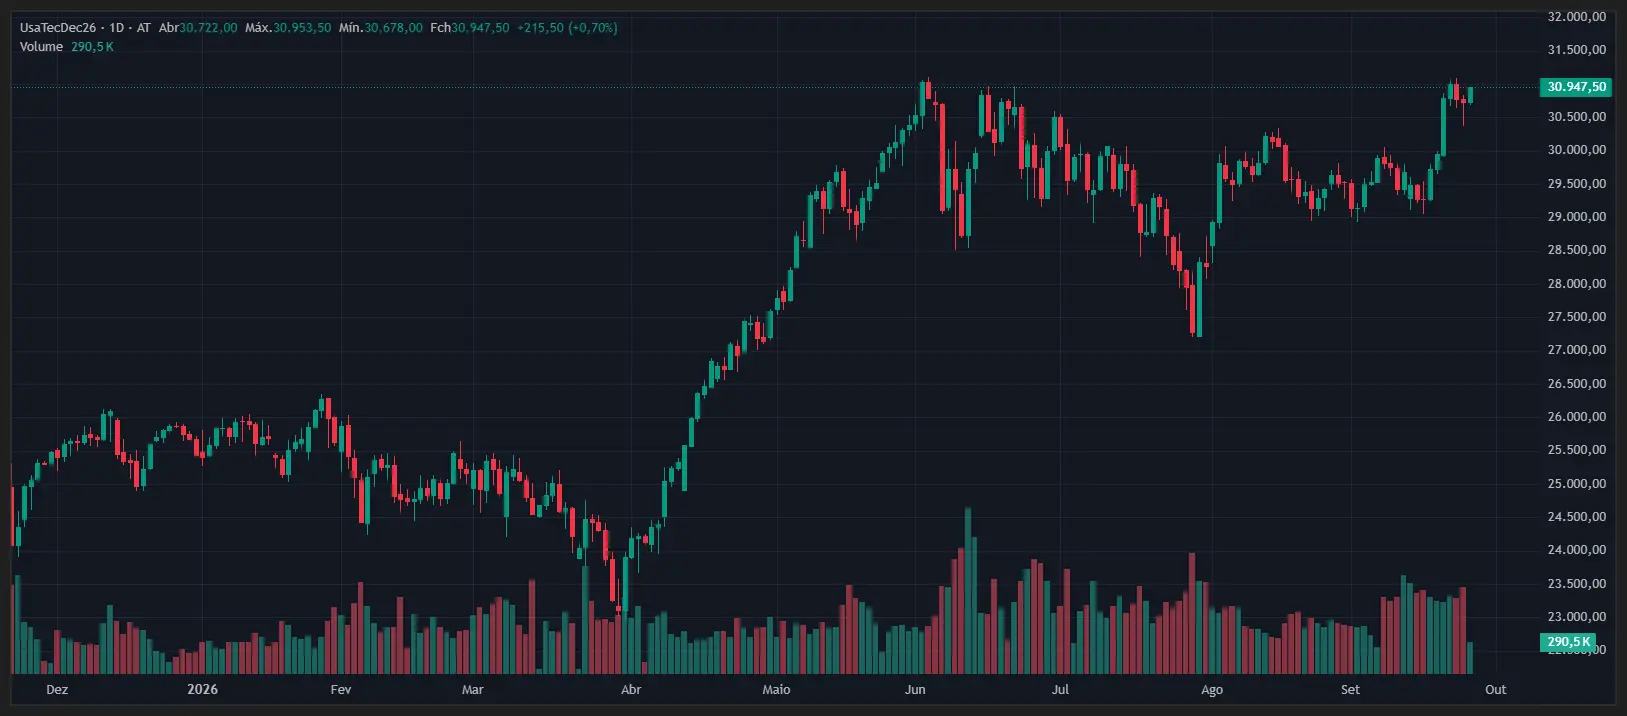The height and width of the screenshot is (716, 1627).
Task: Click the Abr label on time axis
Action: click(631, 690)
